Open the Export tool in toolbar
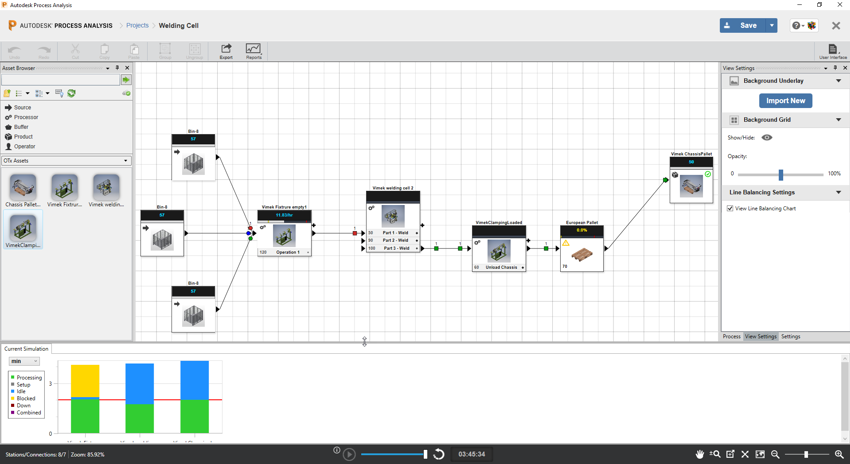Image resolution: width=850 pixels, height=464 pixels. tap(226, 51)
